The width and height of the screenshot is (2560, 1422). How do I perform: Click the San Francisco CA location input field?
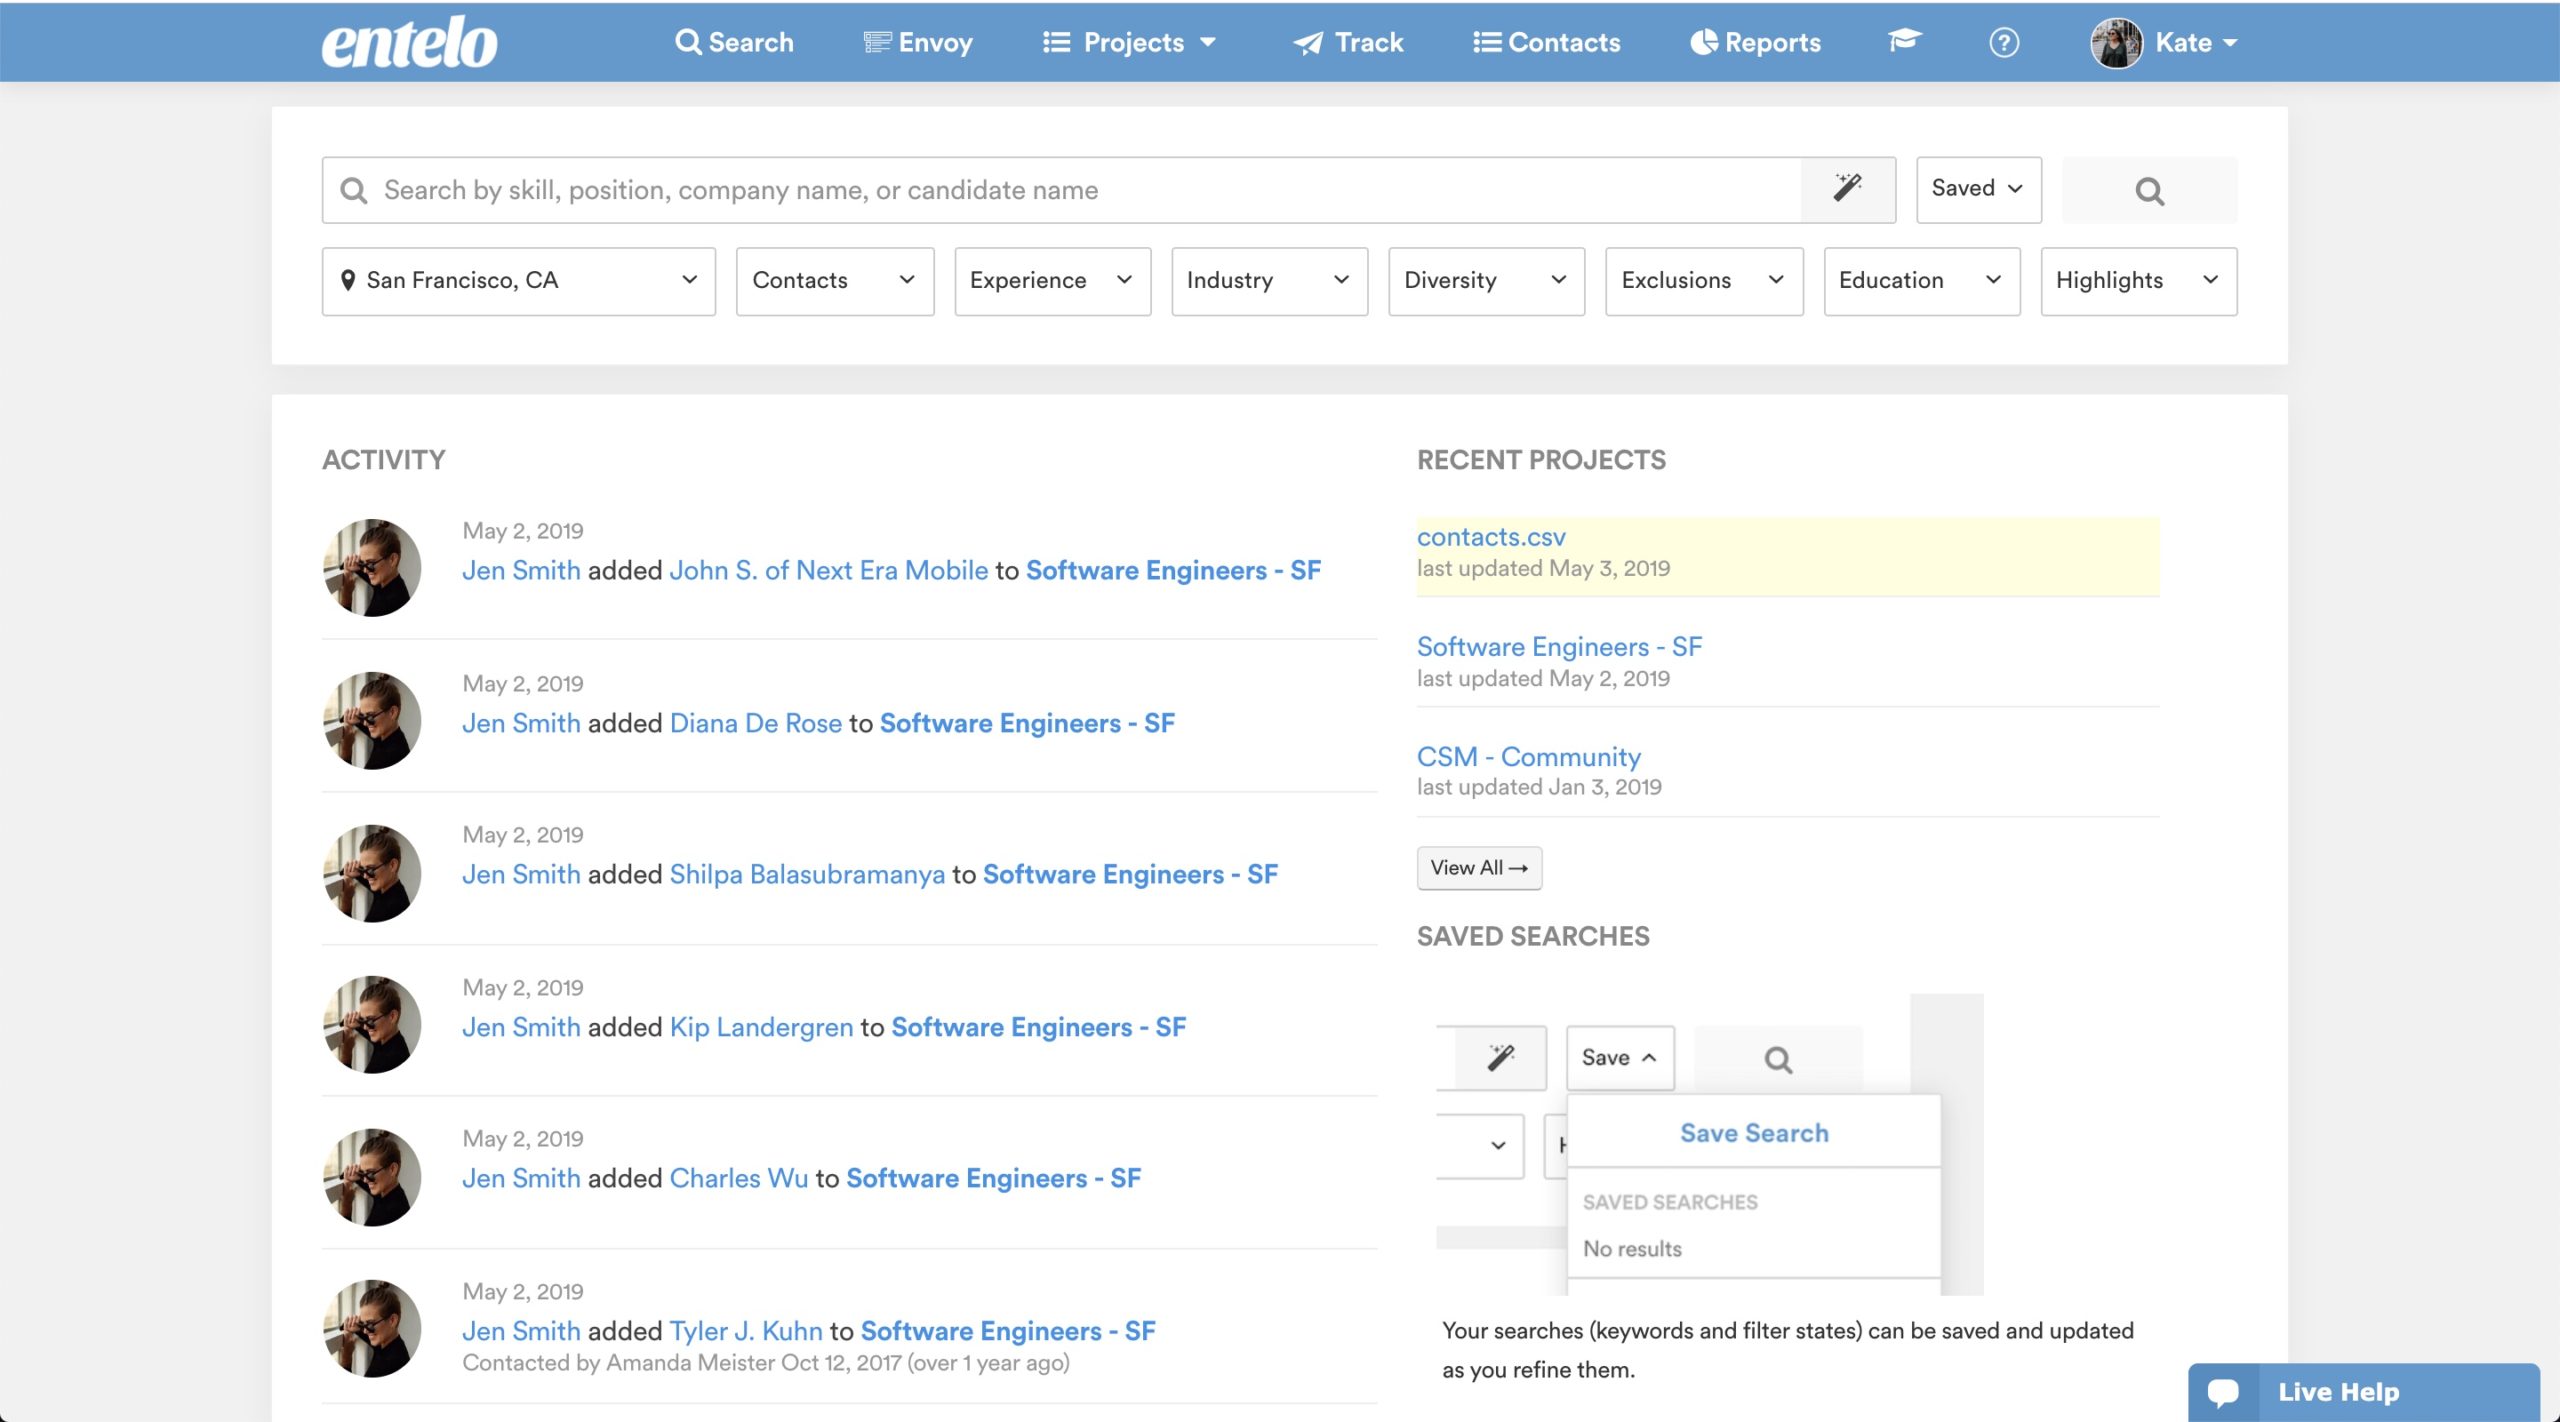click(x=515, y=280)
